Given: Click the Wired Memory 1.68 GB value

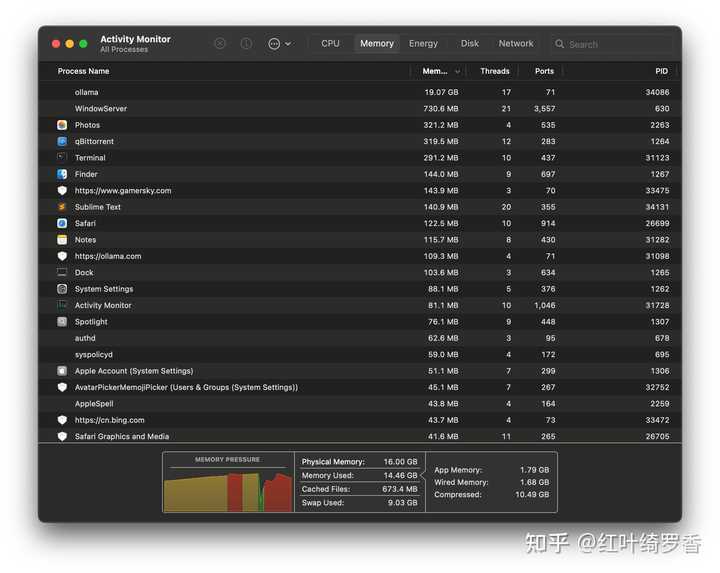Looking at the screenshot, I should coord(534,483).
